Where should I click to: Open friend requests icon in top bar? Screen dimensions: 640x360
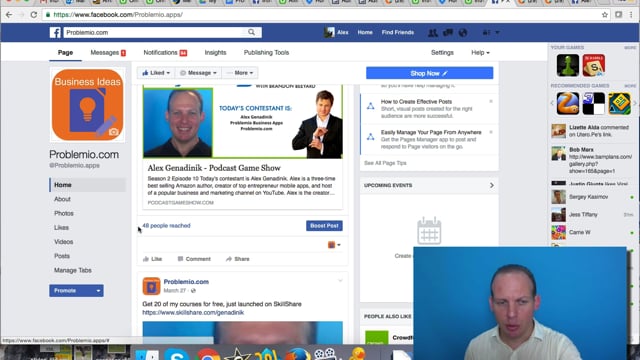coord(433,33)
